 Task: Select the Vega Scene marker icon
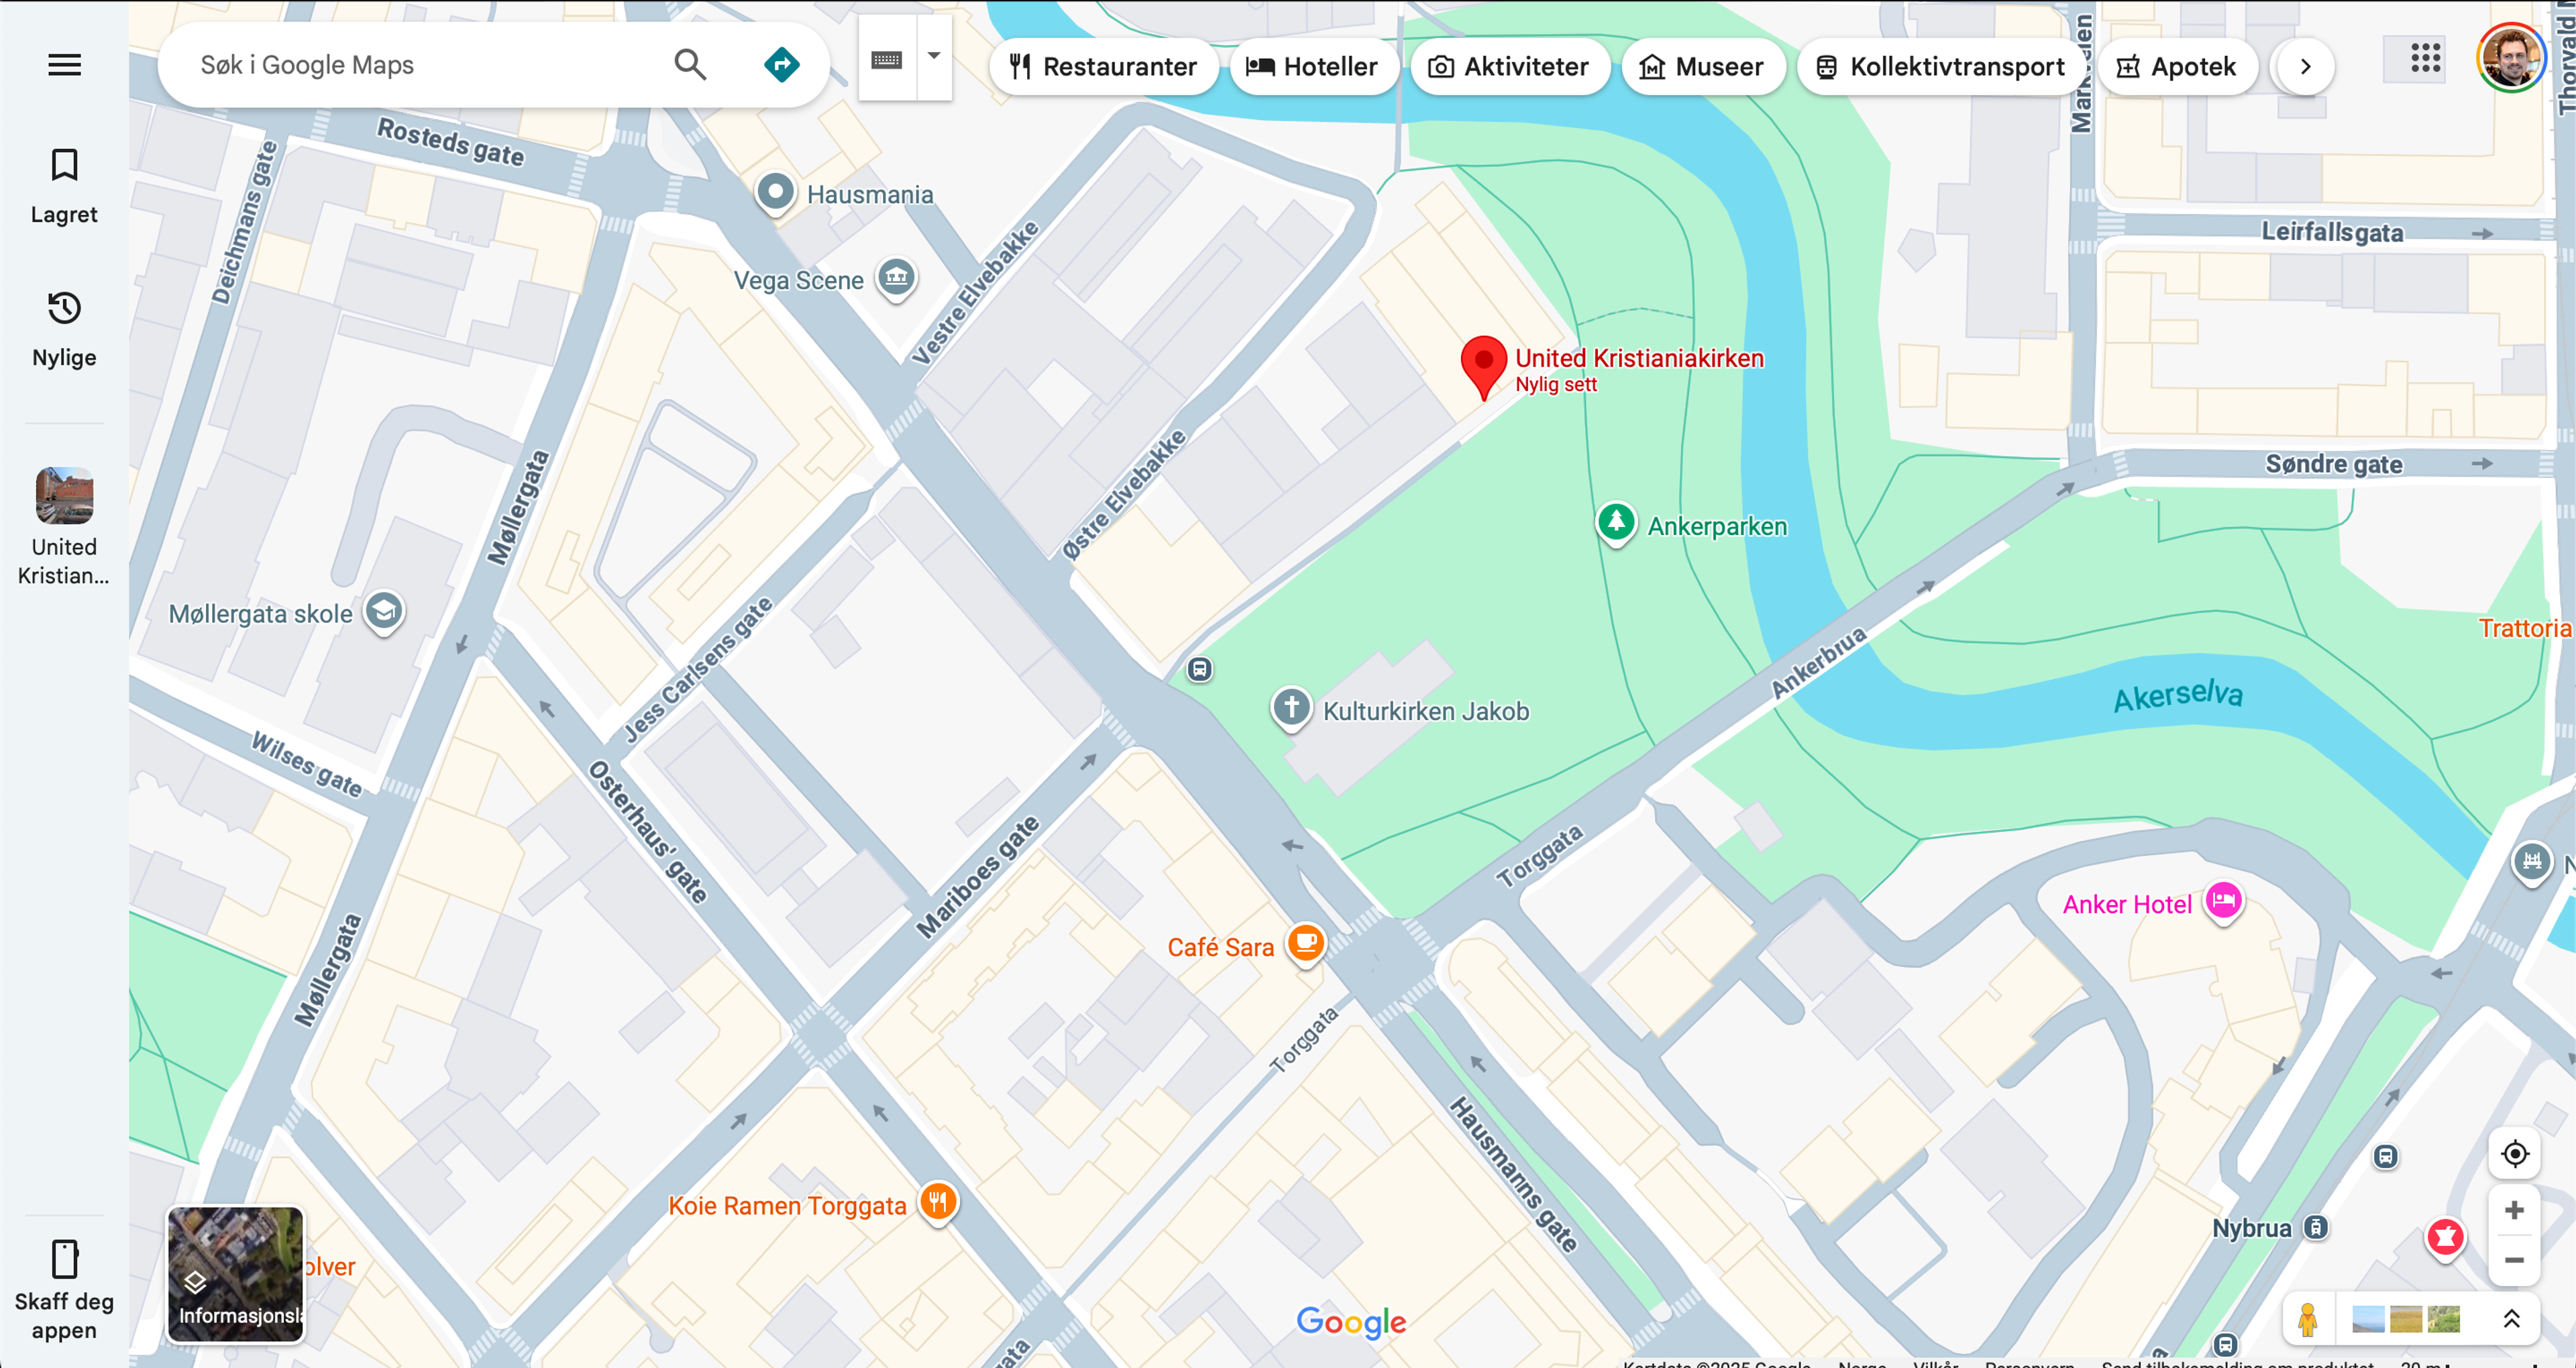pyautogui.click(x=897, y=278)
